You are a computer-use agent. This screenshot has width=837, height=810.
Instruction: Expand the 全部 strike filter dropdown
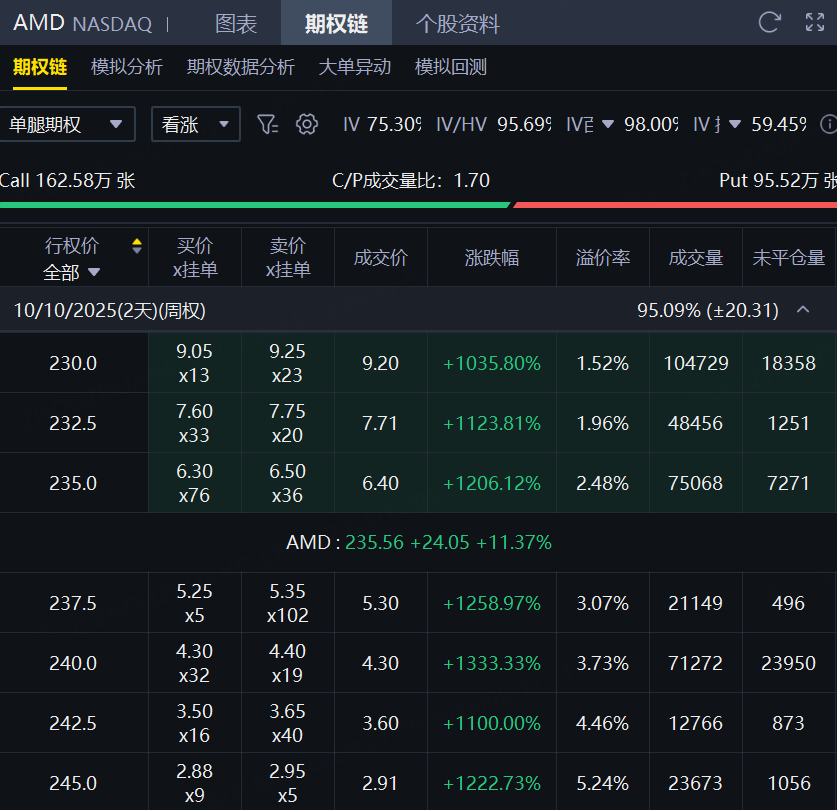(72, 272)
